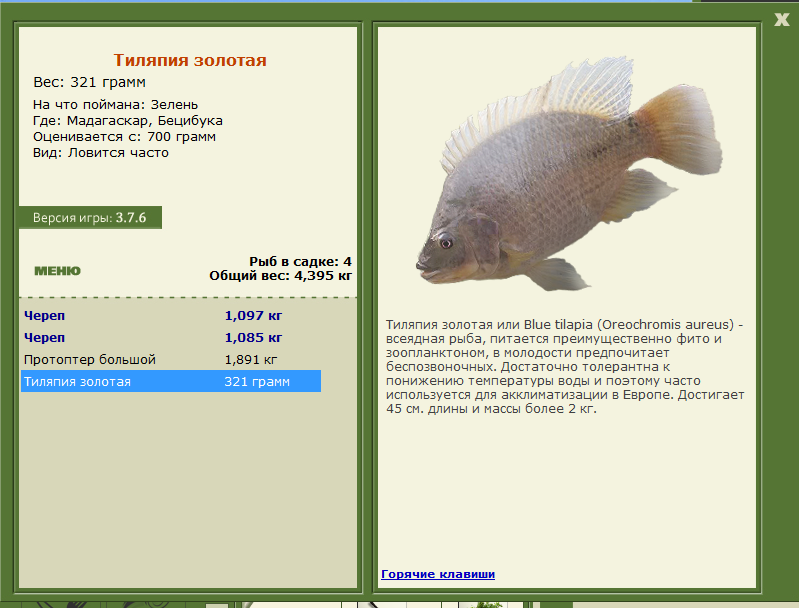Screen dimensions: 799x608
Task: Open the МЕНЮ menu
Action: [x=58, y=271]
